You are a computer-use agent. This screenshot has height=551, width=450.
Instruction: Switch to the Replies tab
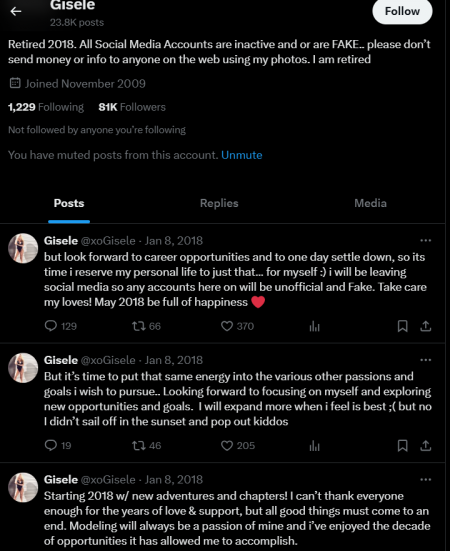coord(219,203)
